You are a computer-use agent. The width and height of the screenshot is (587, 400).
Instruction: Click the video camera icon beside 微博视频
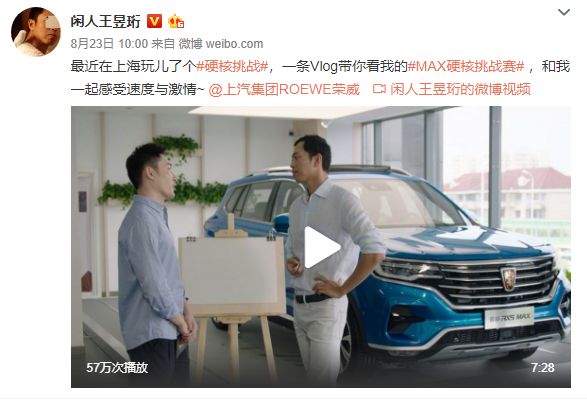coord(379,90)
